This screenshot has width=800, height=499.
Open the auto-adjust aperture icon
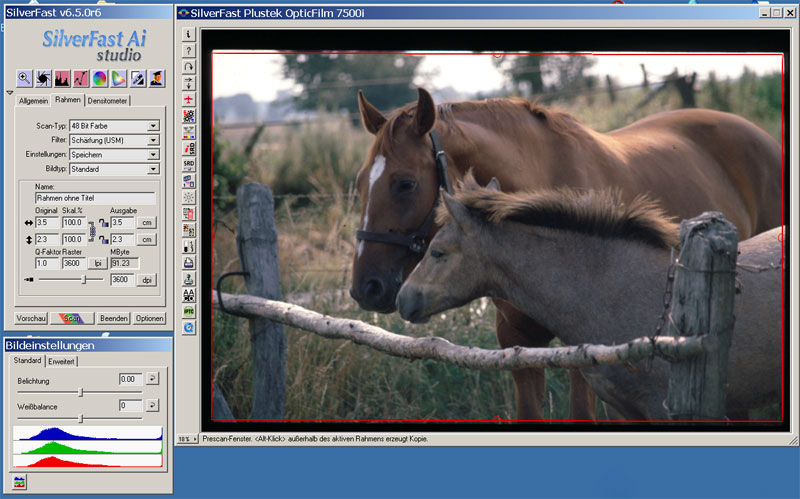[43, 78]
